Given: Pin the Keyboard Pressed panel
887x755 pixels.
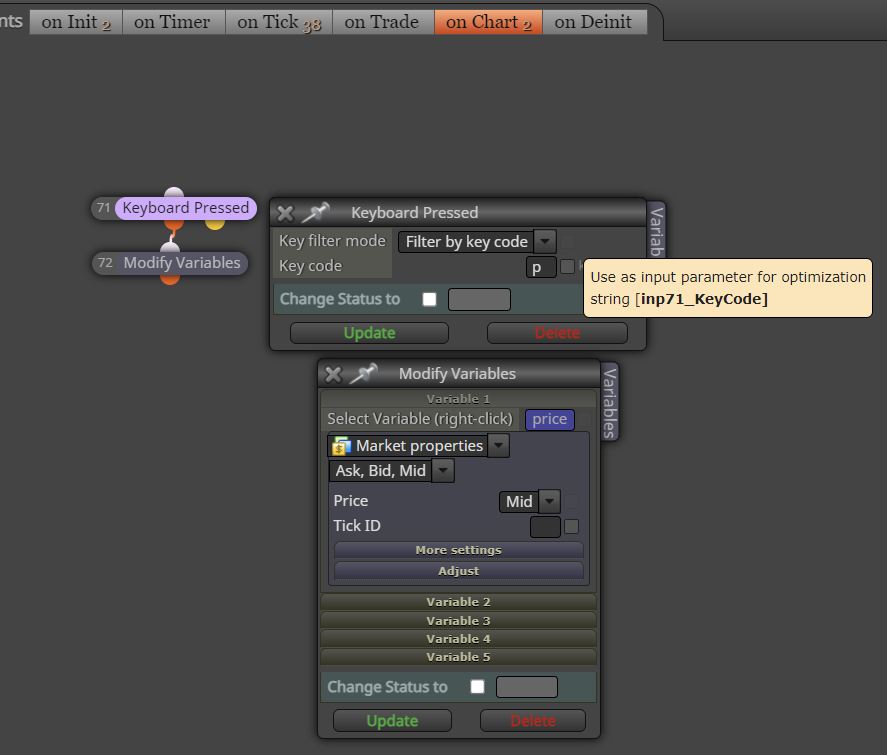Looking at the screenshot, I should [316, 213].
